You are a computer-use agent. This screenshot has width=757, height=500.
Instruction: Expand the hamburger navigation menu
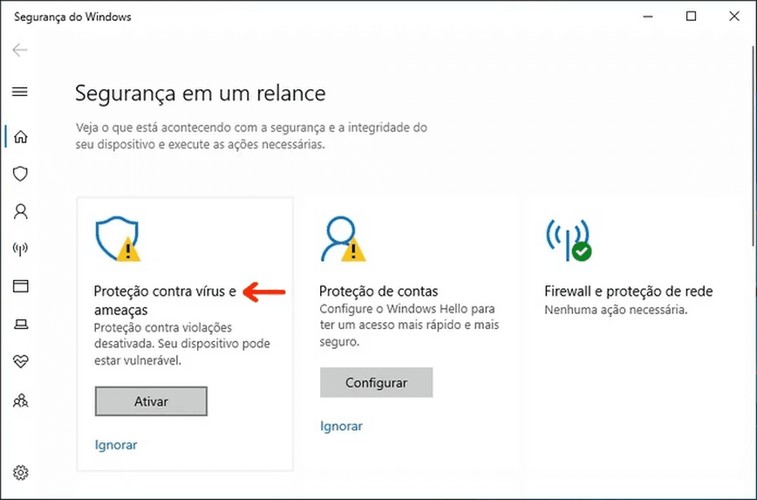pos(20,91)
